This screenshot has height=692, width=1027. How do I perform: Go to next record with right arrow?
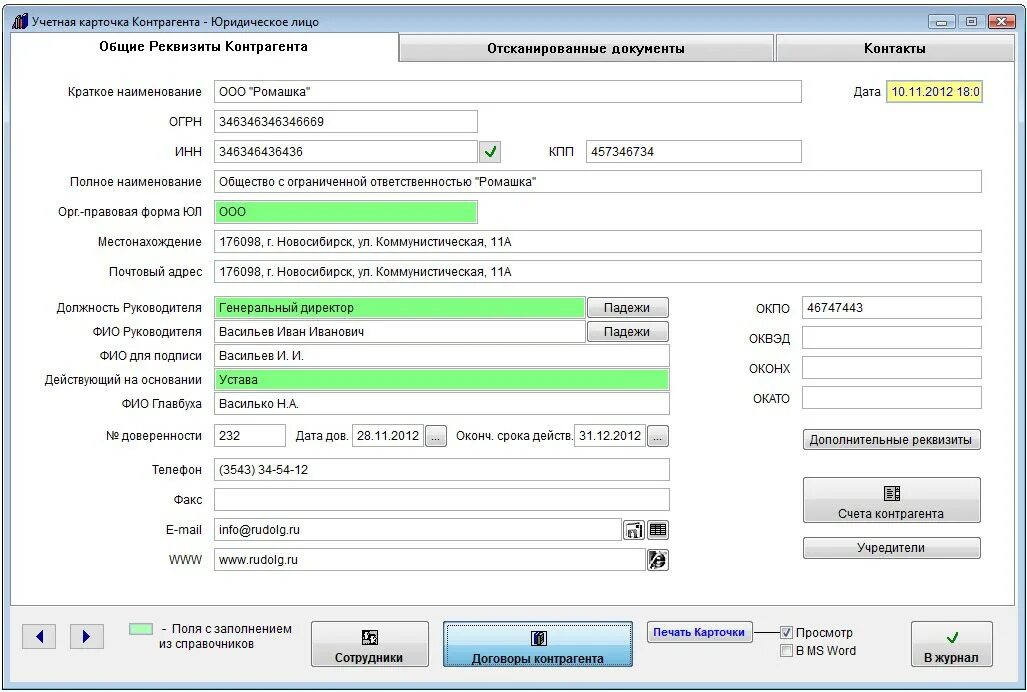(x=86, y=636)
